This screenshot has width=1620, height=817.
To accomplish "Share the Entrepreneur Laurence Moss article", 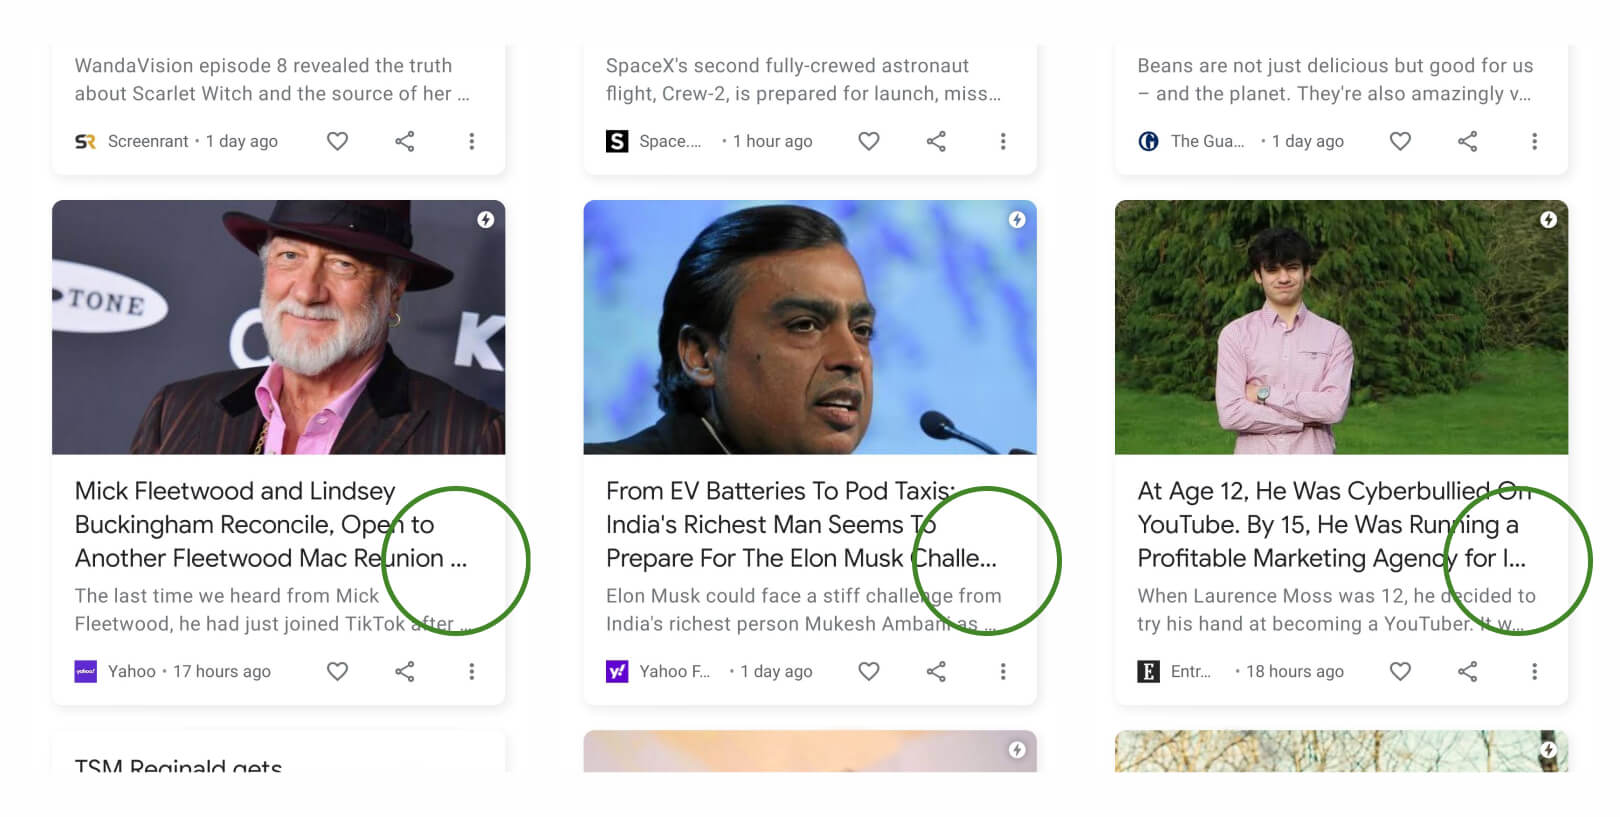I will 1467,671.
